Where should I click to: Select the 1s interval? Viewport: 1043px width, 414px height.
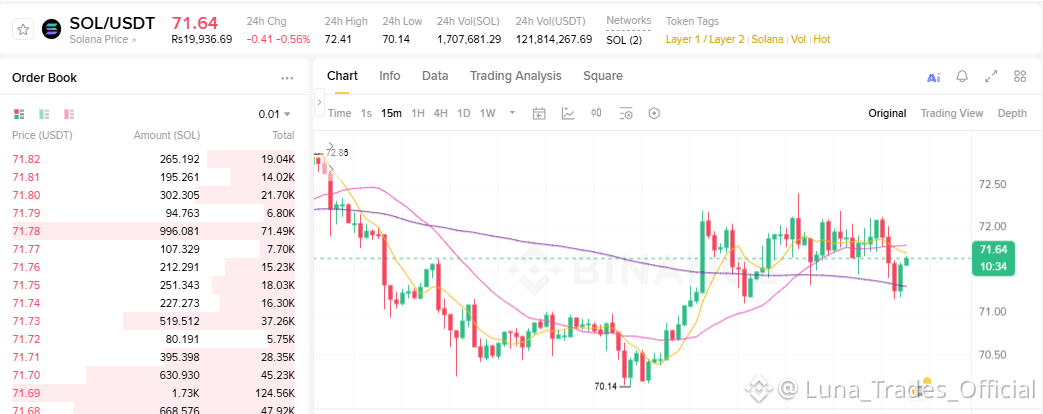pyautogui.click(x=366, y=113)
